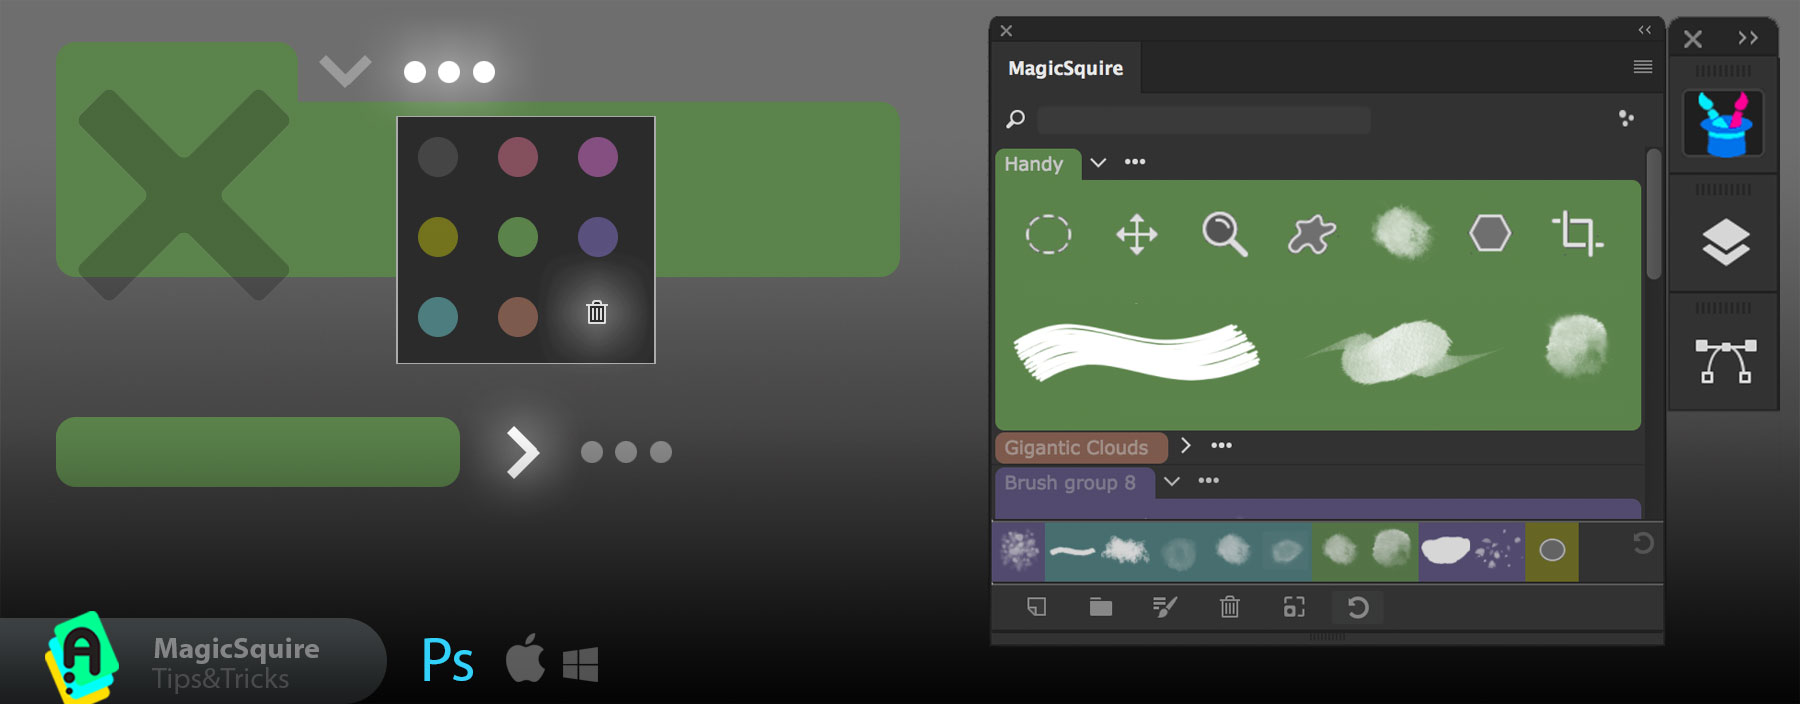Collapse MagicSquire panel with double-left arrows
The image size is (1800, 704).
point(1644,30)
